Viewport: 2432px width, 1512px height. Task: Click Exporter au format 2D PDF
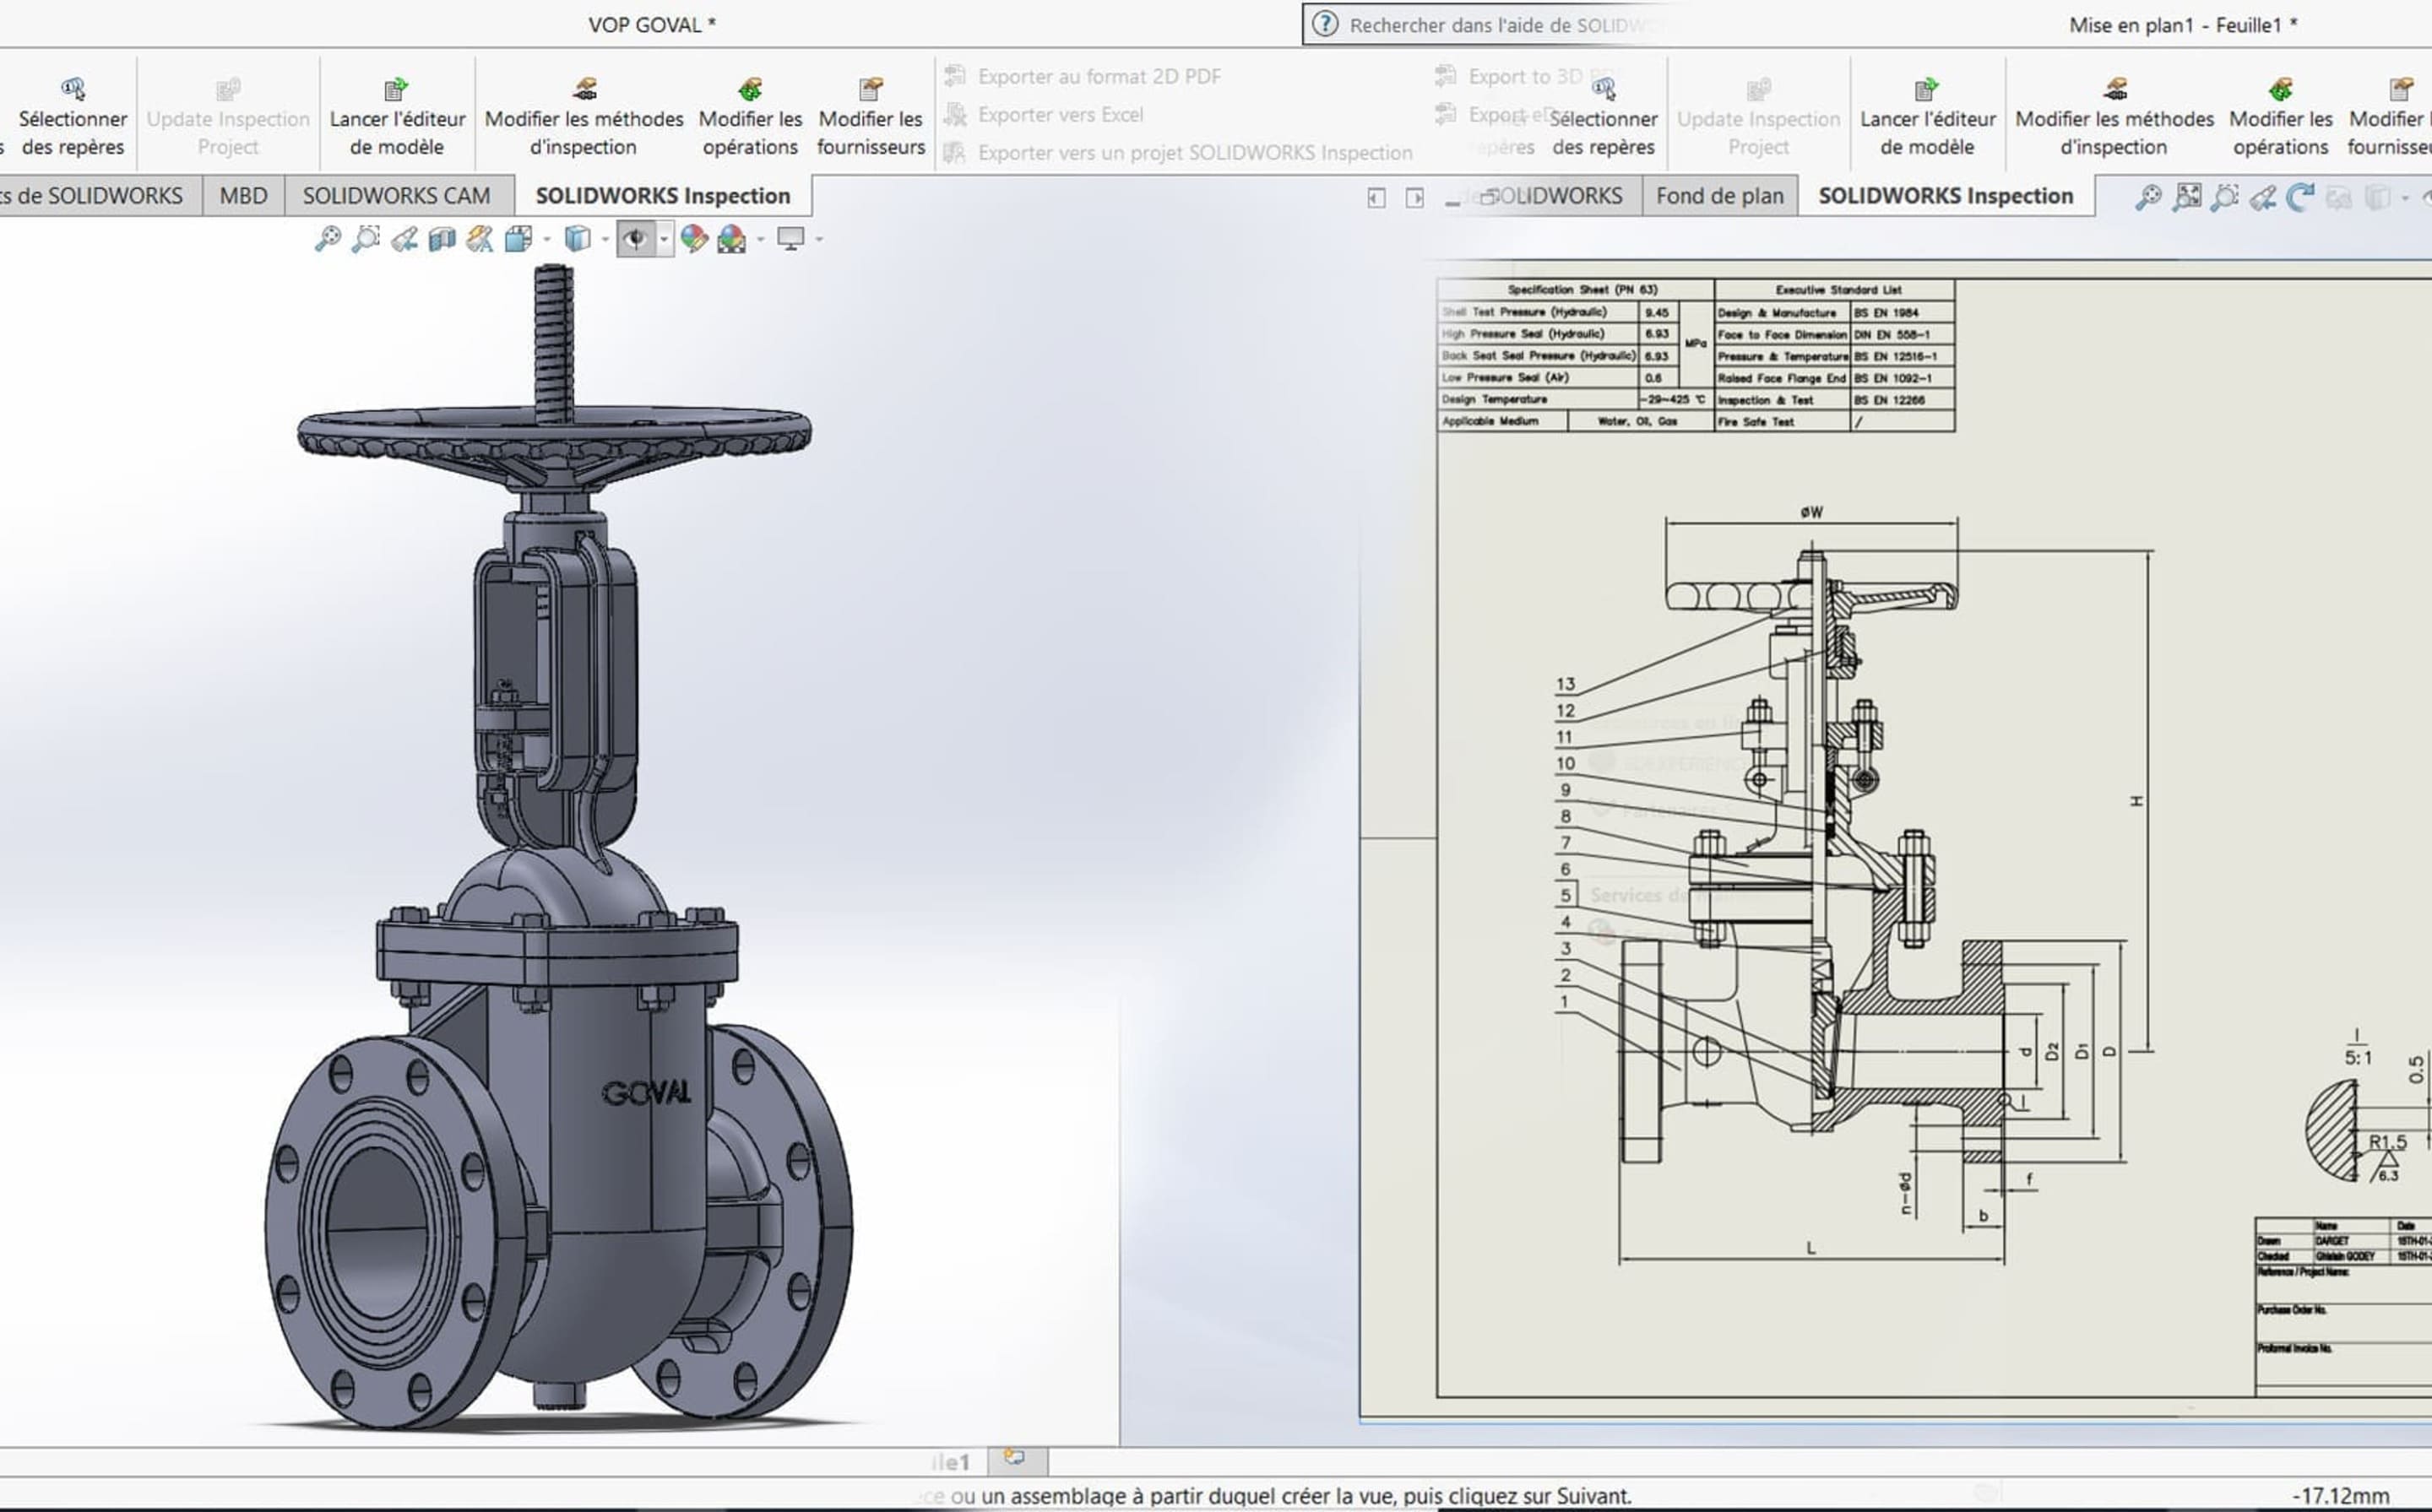[1084, 76]
